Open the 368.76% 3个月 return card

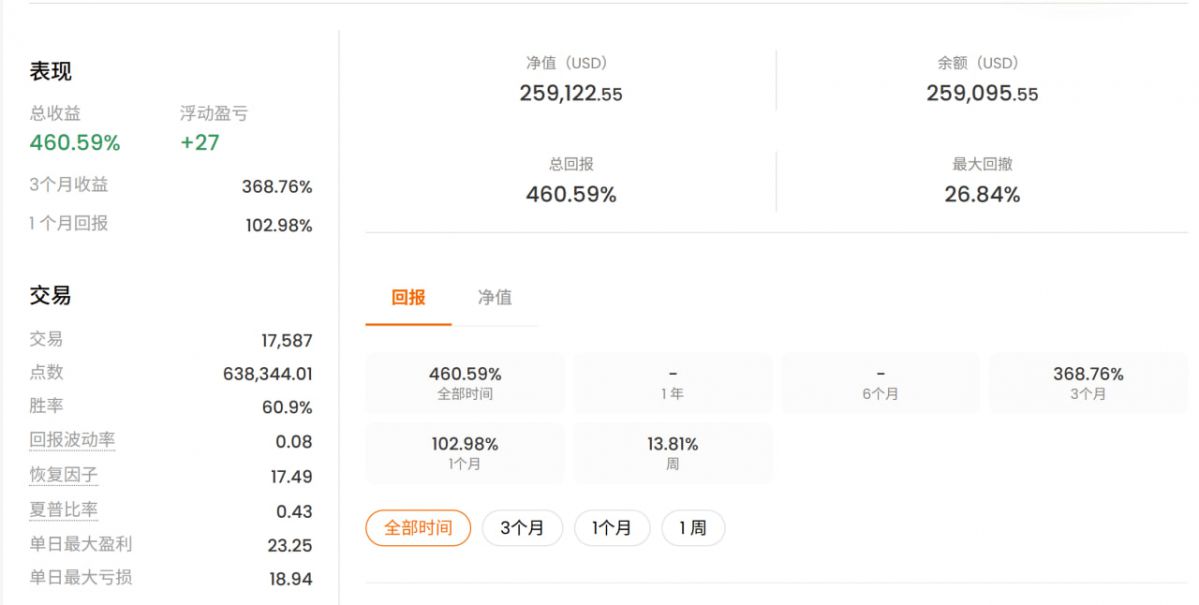pos(1088,382)
